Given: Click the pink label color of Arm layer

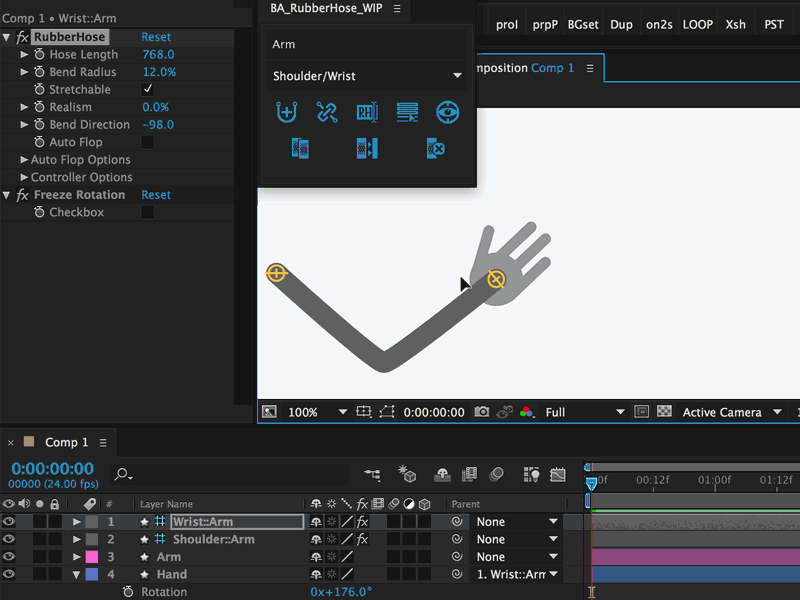Looking at the screenshot, I should tap(92, 557).
